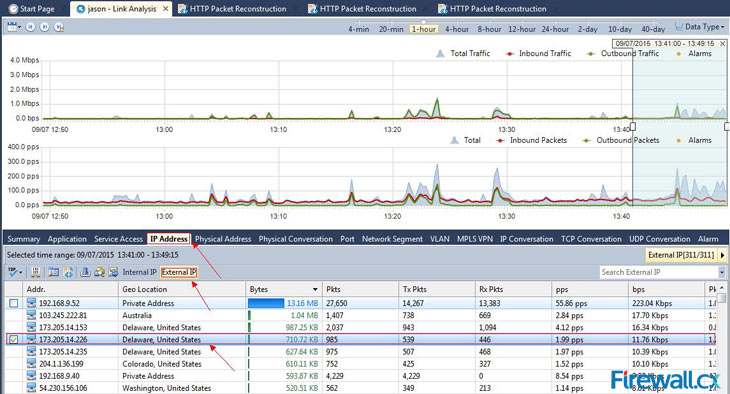Tick the checkbox for 192.168.9.52
The width and height of the screenshot is (730, 394).
coord(14,303)
